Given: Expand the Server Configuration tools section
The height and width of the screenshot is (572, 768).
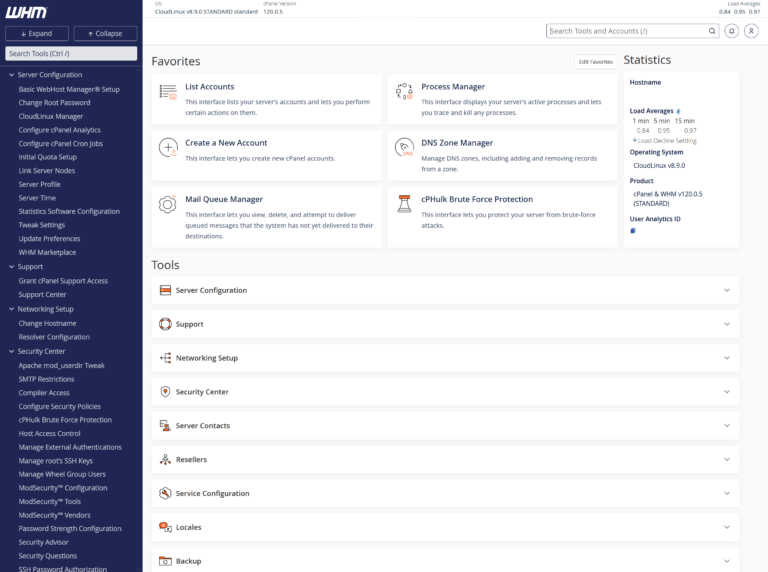Looking at the screenshot, I should pyautogui.click(x=727, y=290).
